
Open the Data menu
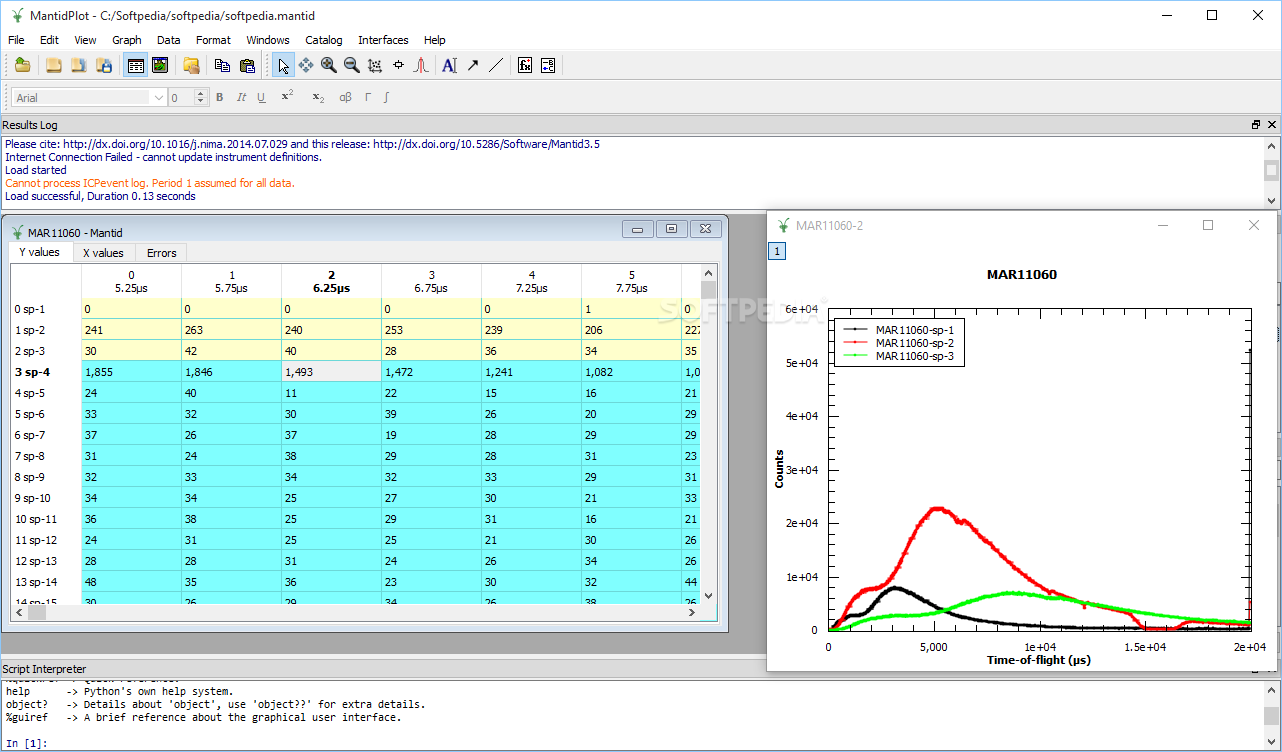[169, 40]
